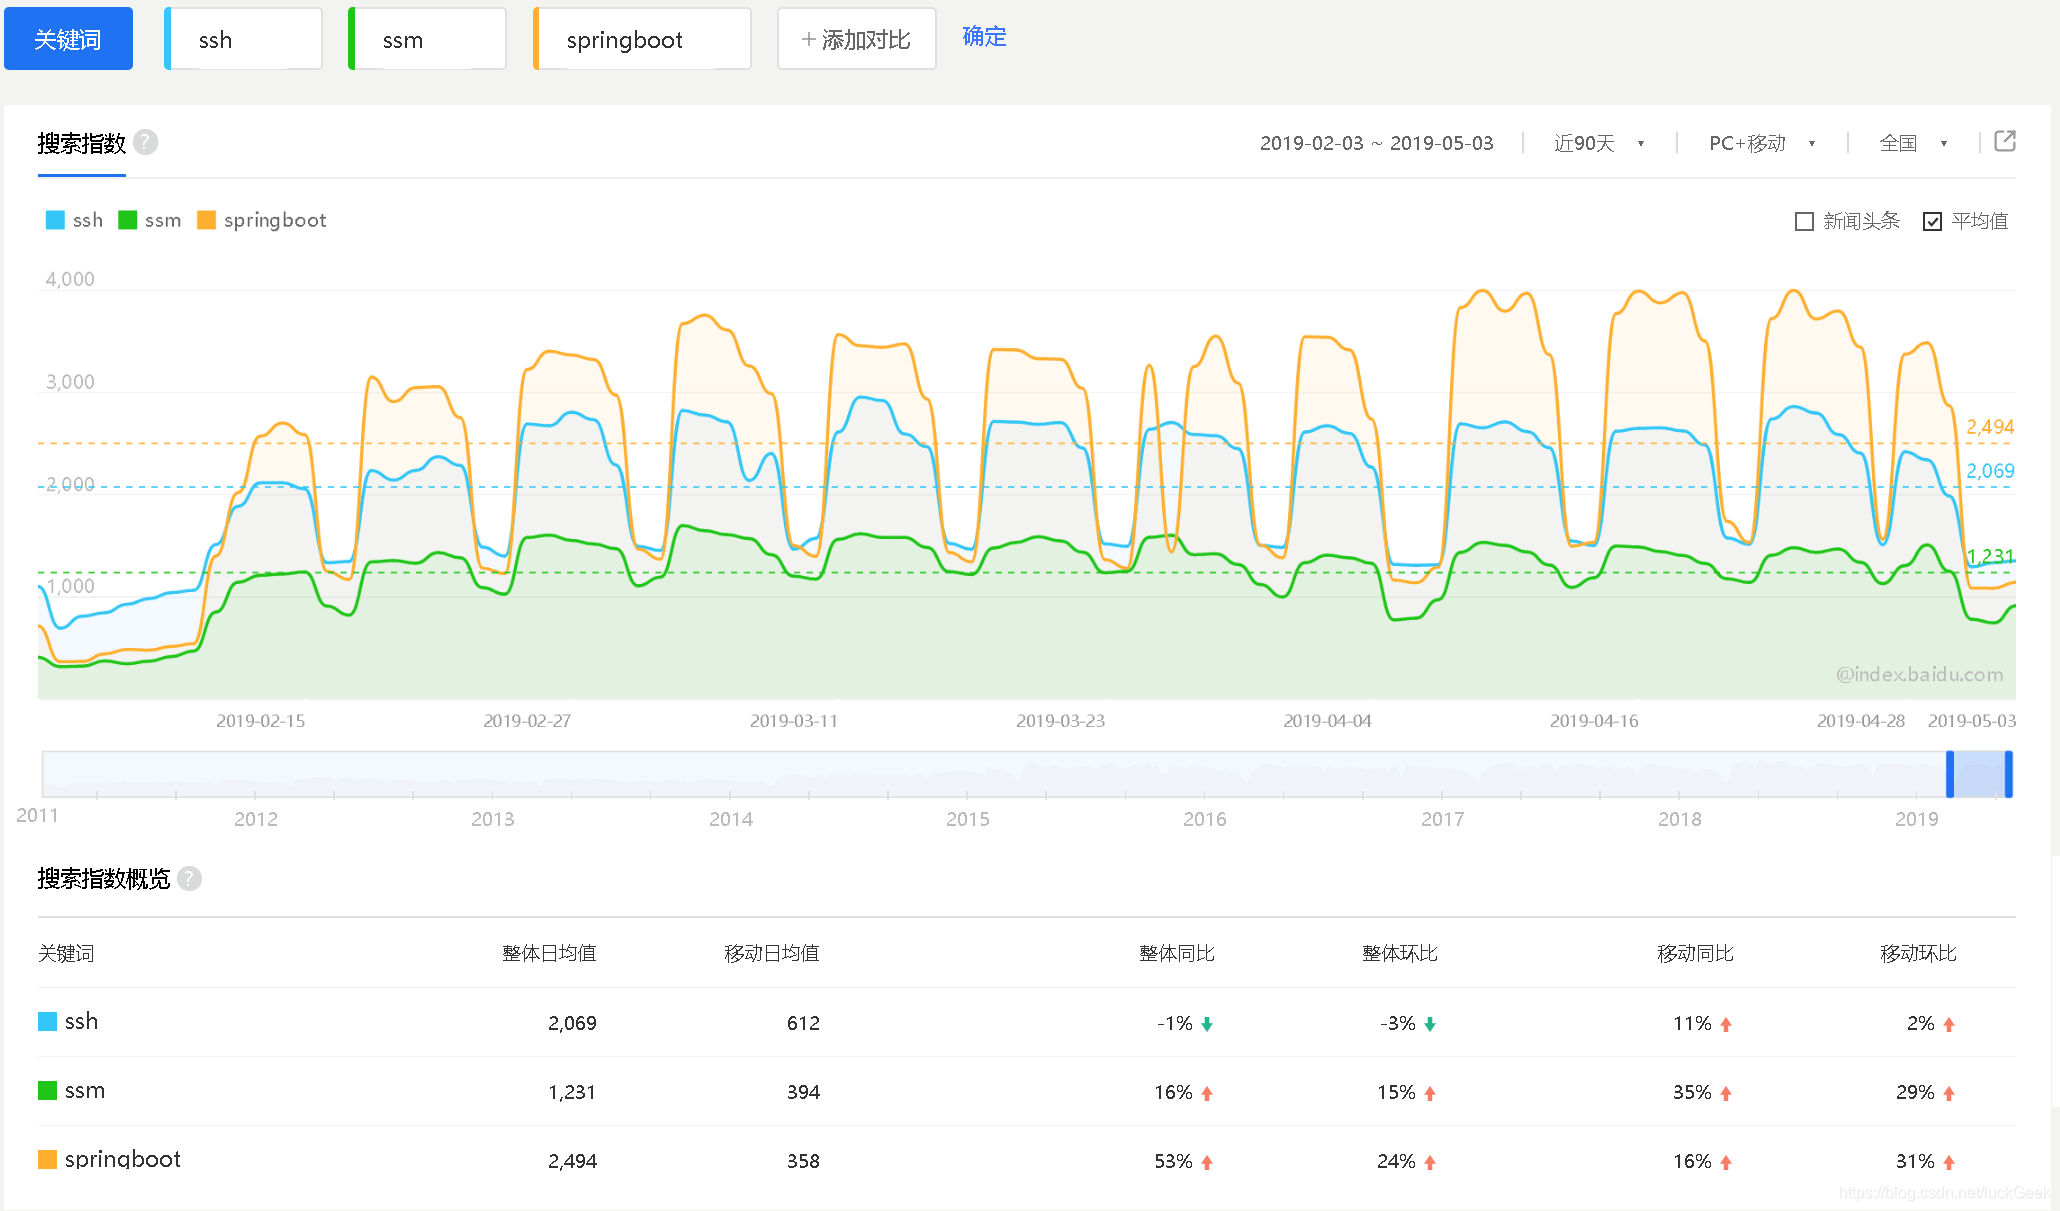Open the 全国 region dropdown
The height and width of the screenshot is (1211, 2060).
1913,143
